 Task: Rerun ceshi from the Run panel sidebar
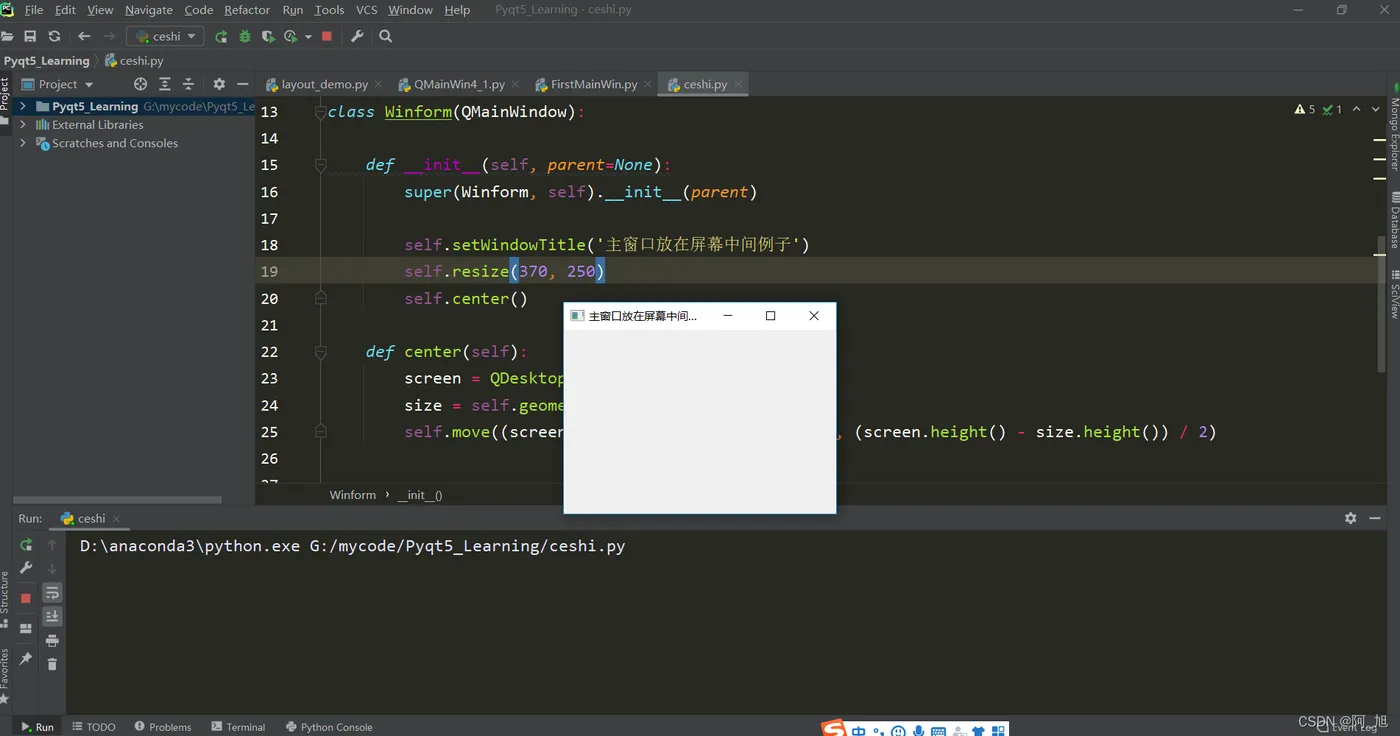click(26, 545)
